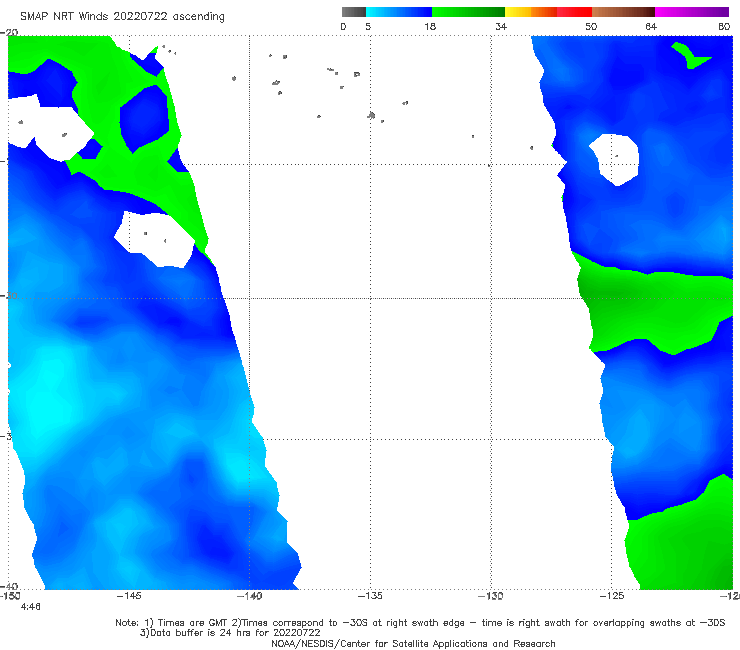This screenshot has height=650, width=740.
Task: Click the longitude label '-135'
Action: coord(370,596)
